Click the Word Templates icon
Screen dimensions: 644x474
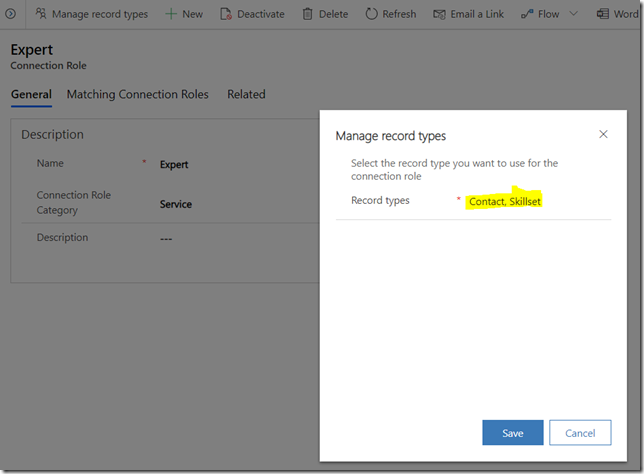(603, 14)
